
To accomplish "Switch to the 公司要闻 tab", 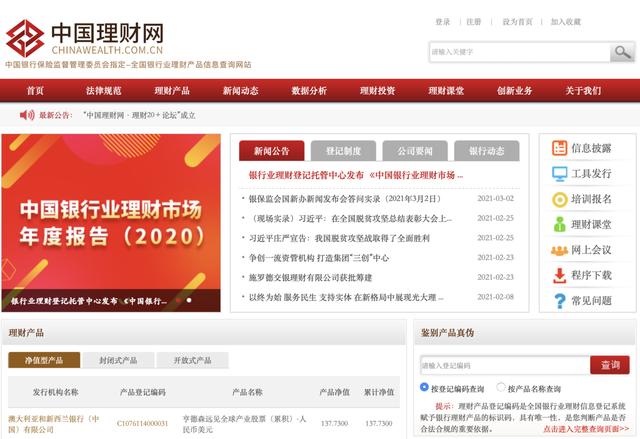I will (415, 151).
